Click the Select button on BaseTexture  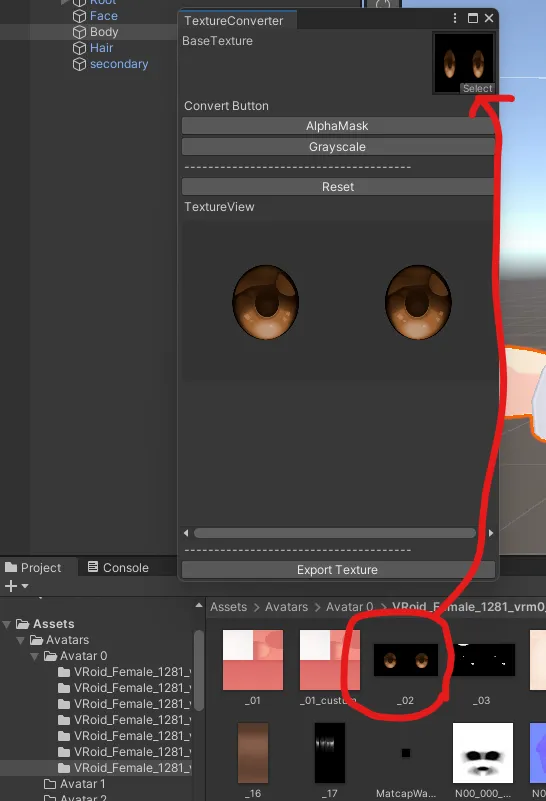coord(477,88)
